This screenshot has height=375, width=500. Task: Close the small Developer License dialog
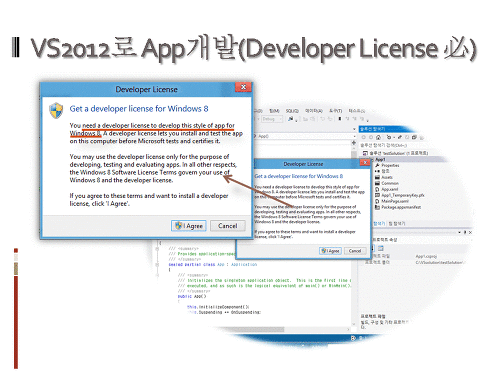tap(365, 162)
